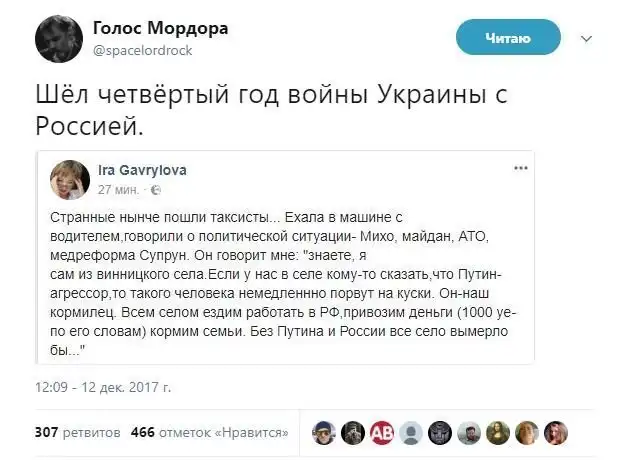Click the red AB liker avatar
Screen dimensions: 627x460
(381, 432)
